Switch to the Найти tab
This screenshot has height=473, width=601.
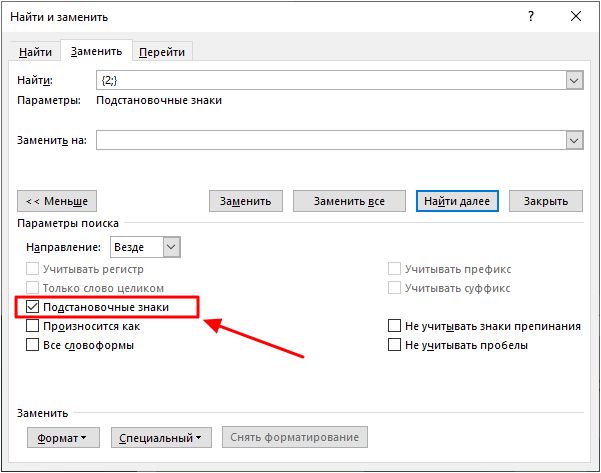35,52
